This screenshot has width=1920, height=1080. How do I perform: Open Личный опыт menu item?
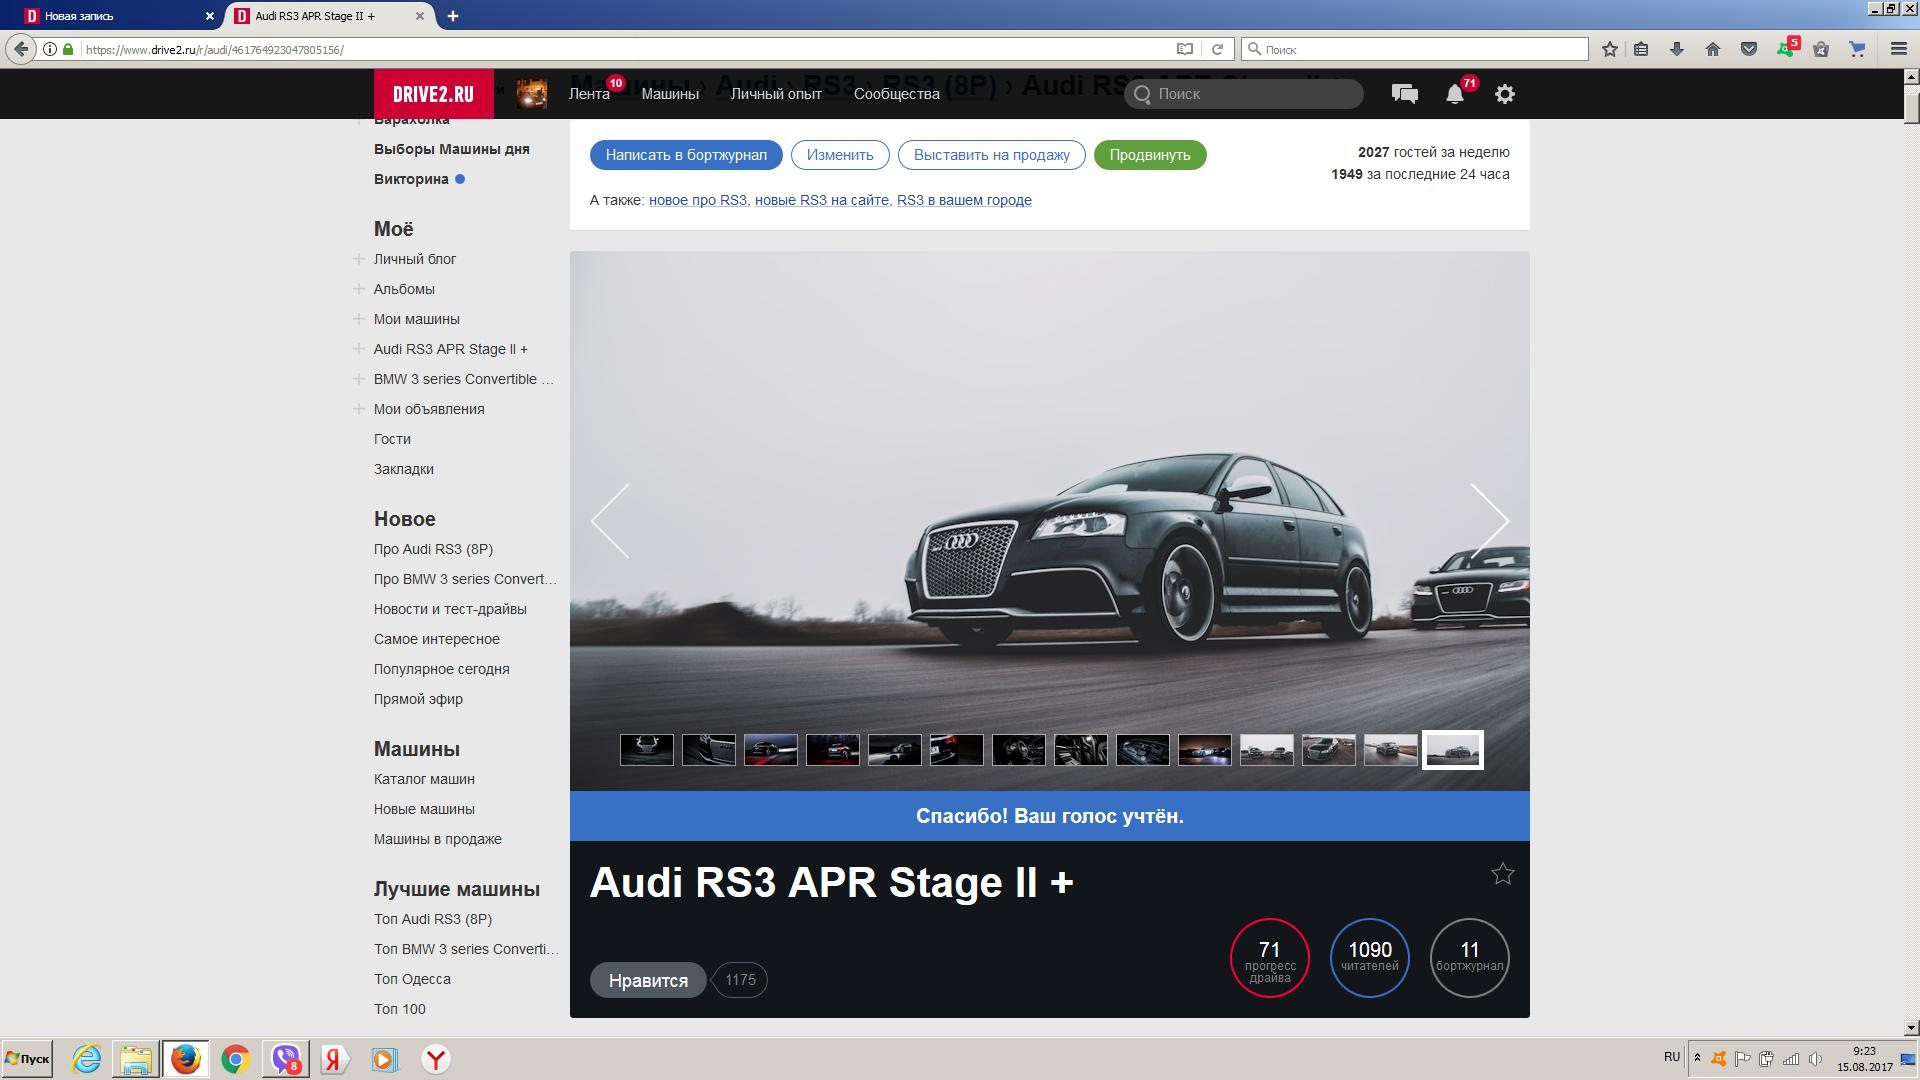pos(776,94)
